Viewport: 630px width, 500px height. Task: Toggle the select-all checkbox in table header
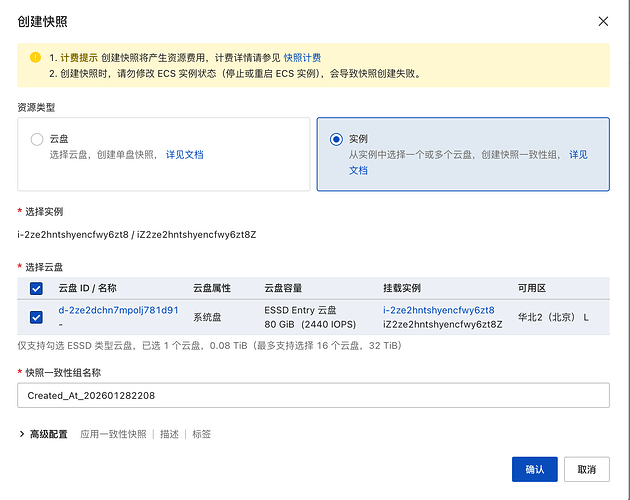point(37,288)
